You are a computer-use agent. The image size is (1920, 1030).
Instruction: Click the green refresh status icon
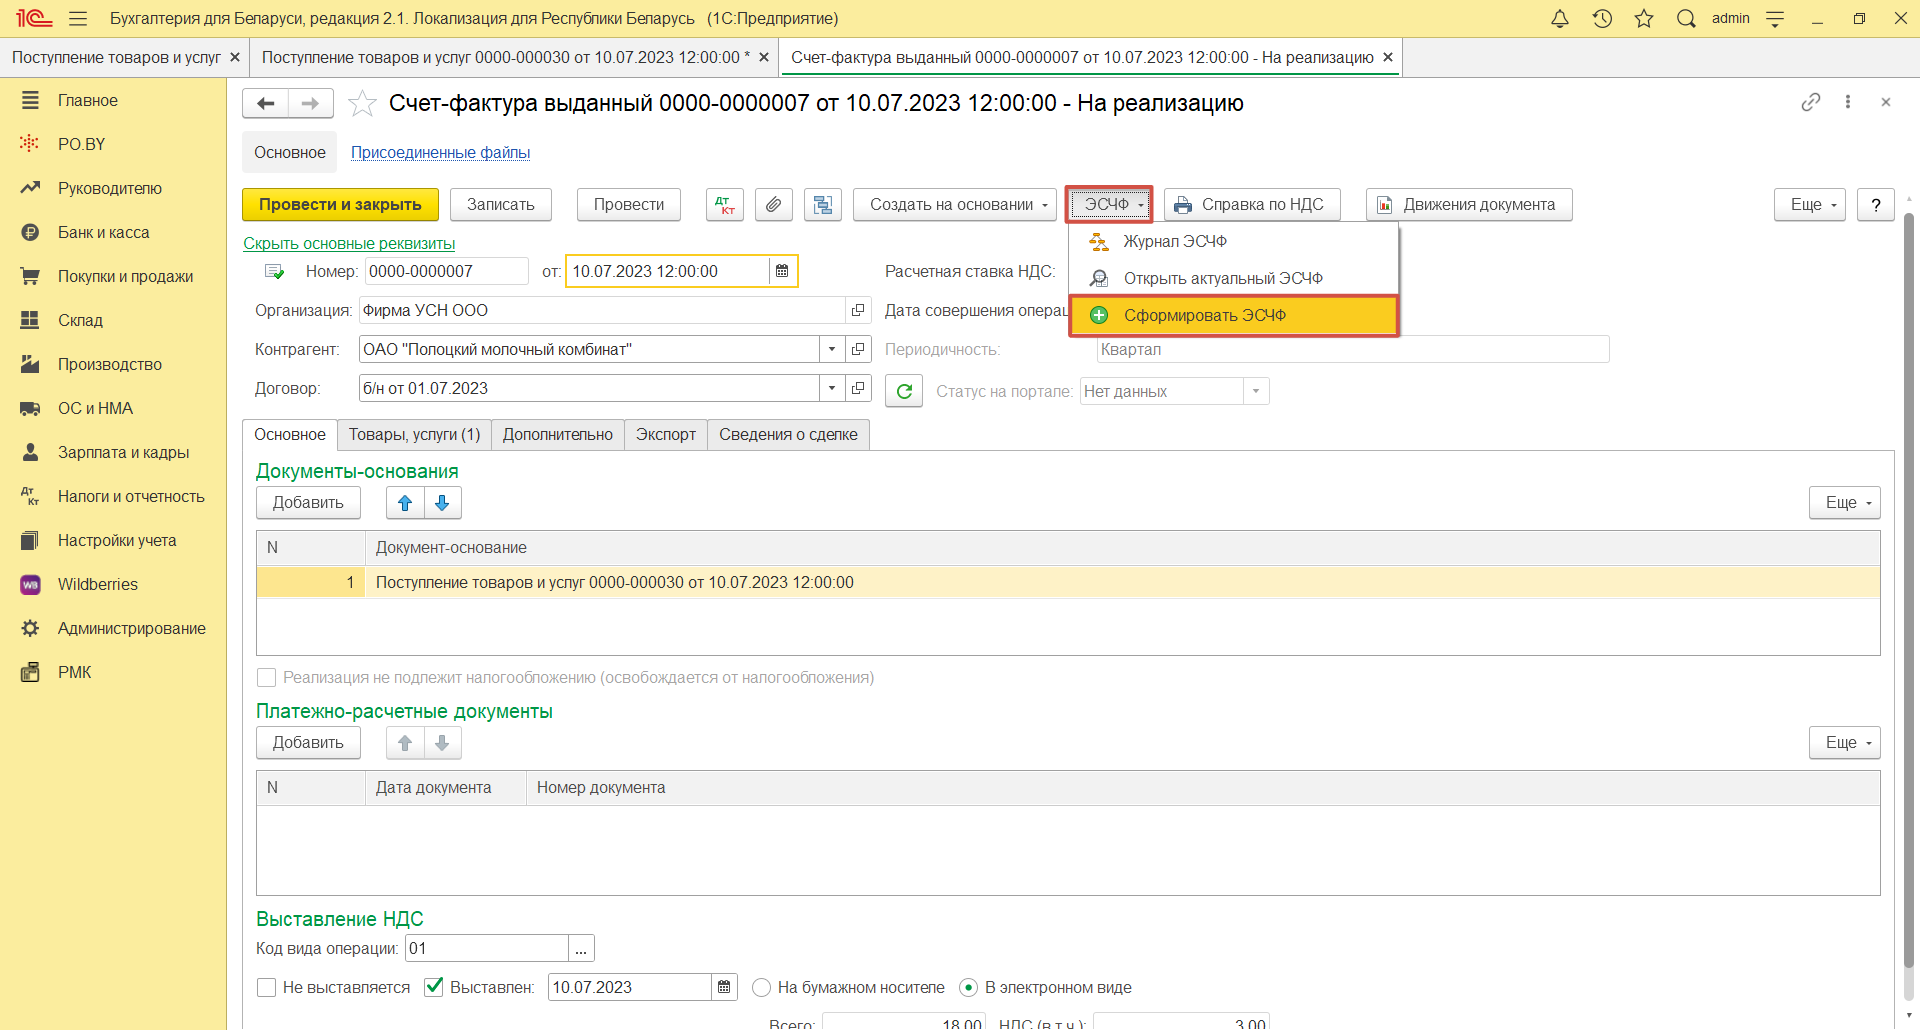[x=904, y=391]
